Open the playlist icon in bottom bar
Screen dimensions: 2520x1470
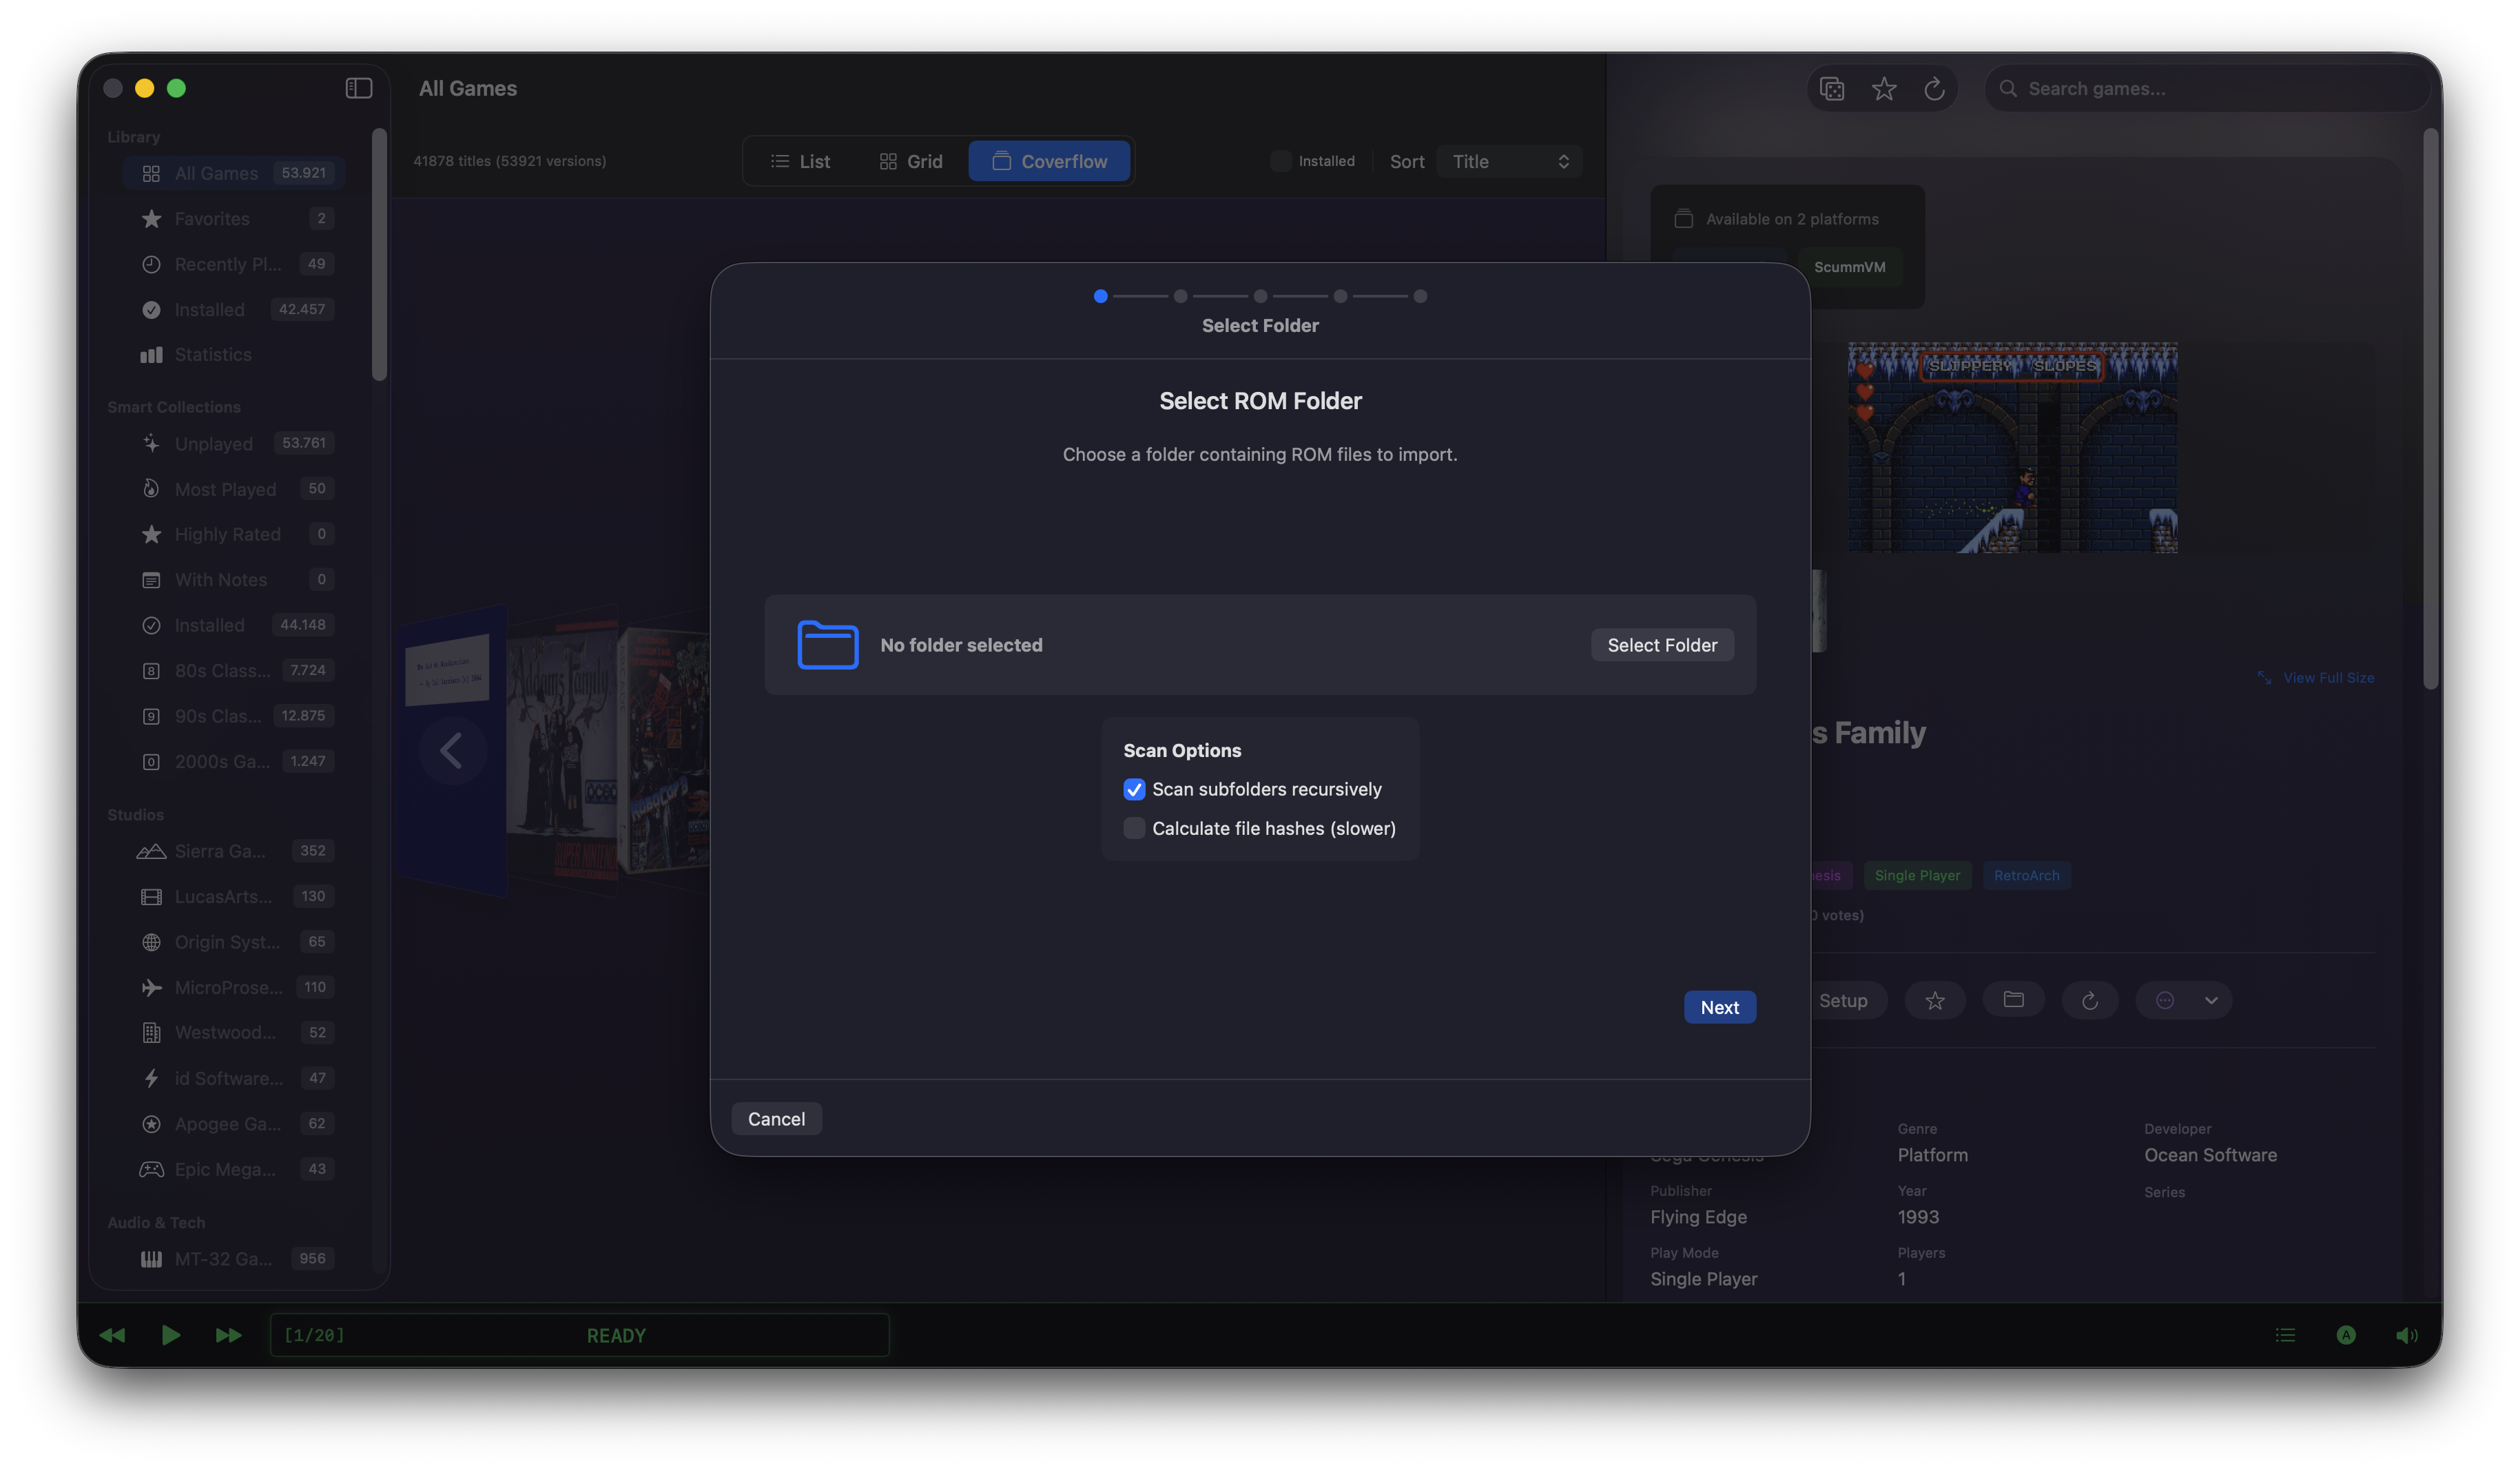[2285, 1335]
